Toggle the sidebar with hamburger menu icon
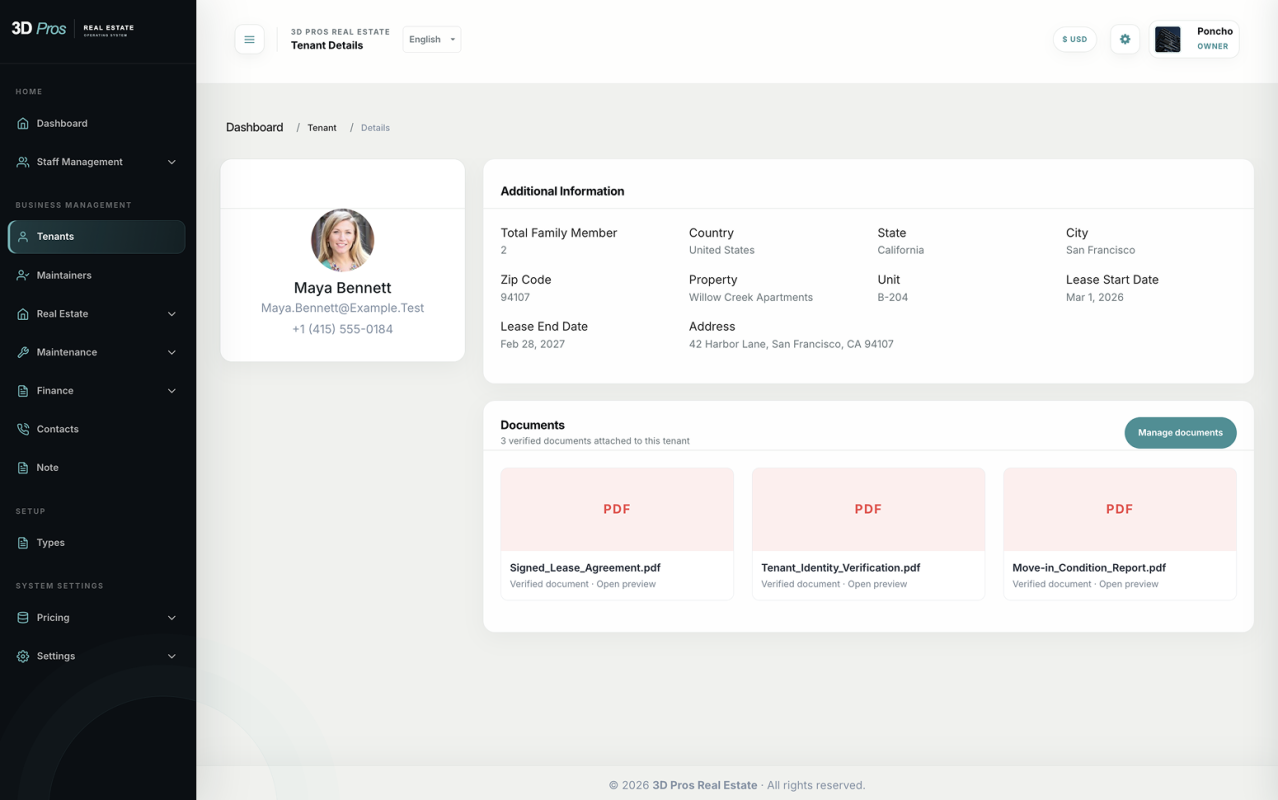Screen dimensions: 1278x800 point(250,40)
